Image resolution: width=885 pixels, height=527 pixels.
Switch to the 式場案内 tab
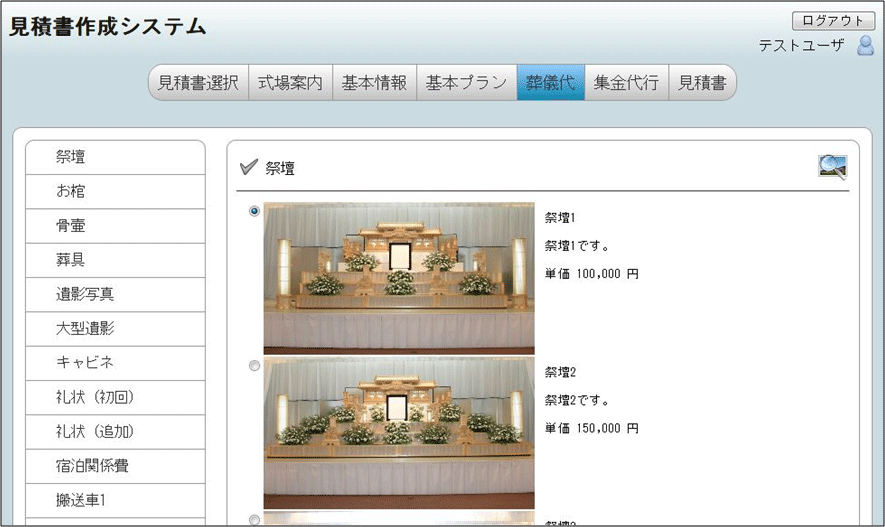[290, 82]
